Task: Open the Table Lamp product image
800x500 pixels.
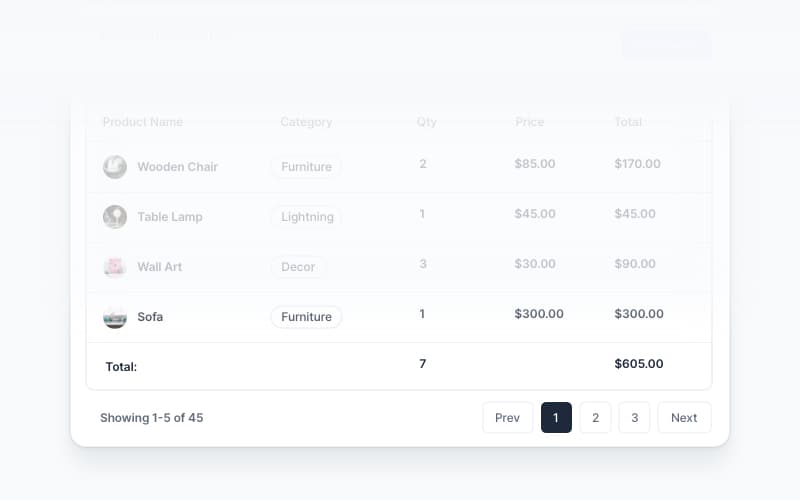Action: pyautogui.click(x=115, y=217)
